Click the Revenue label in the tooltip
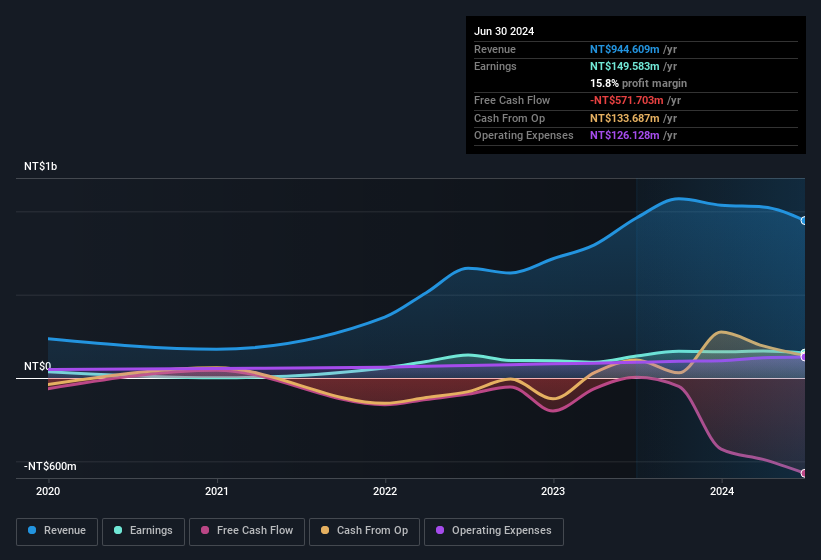Screen dimensions: 821x560 (x=495, y=49)
